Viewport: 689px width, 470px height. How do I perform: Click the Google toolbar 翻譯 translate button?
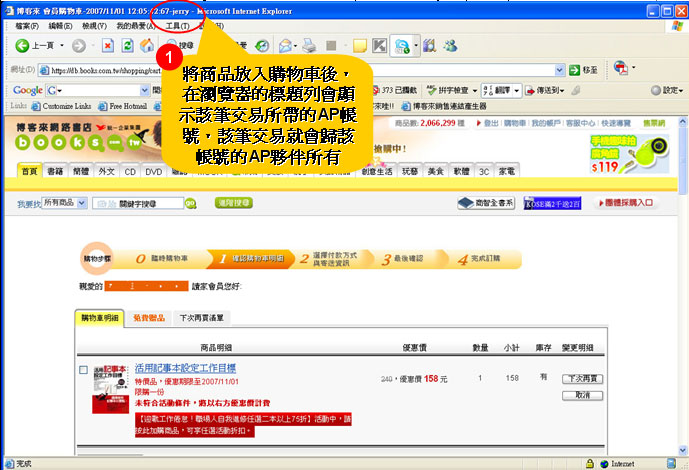[x=497, y=90]
